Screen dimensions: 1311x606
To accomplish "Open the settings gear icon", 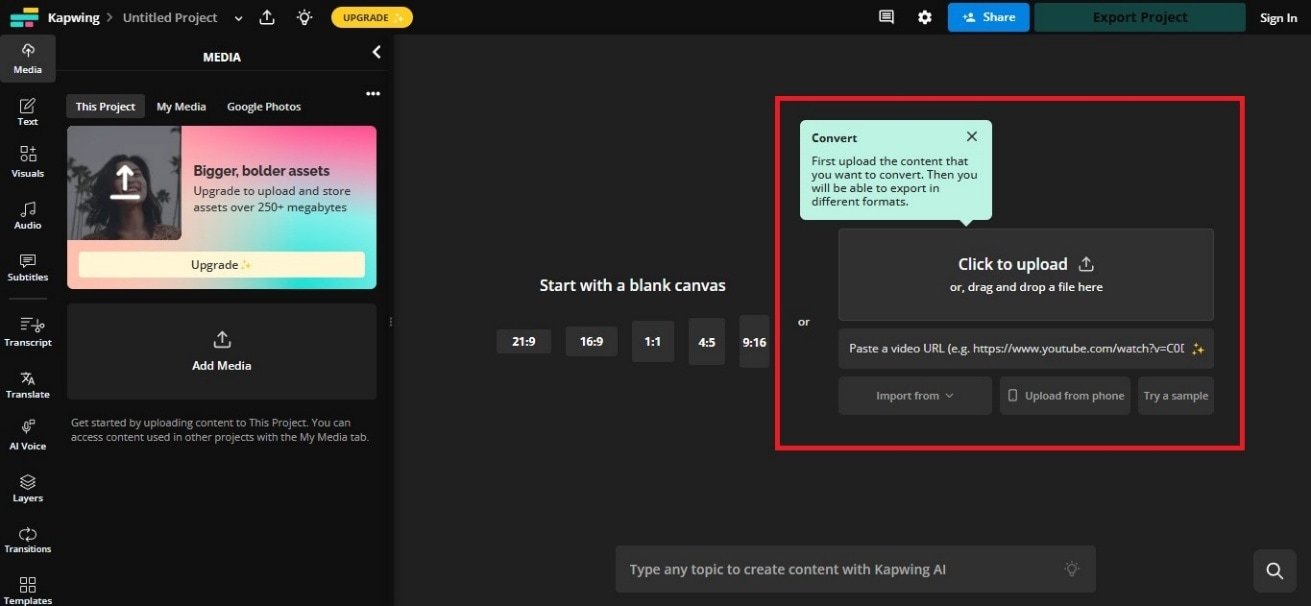I will click(925, 17).
